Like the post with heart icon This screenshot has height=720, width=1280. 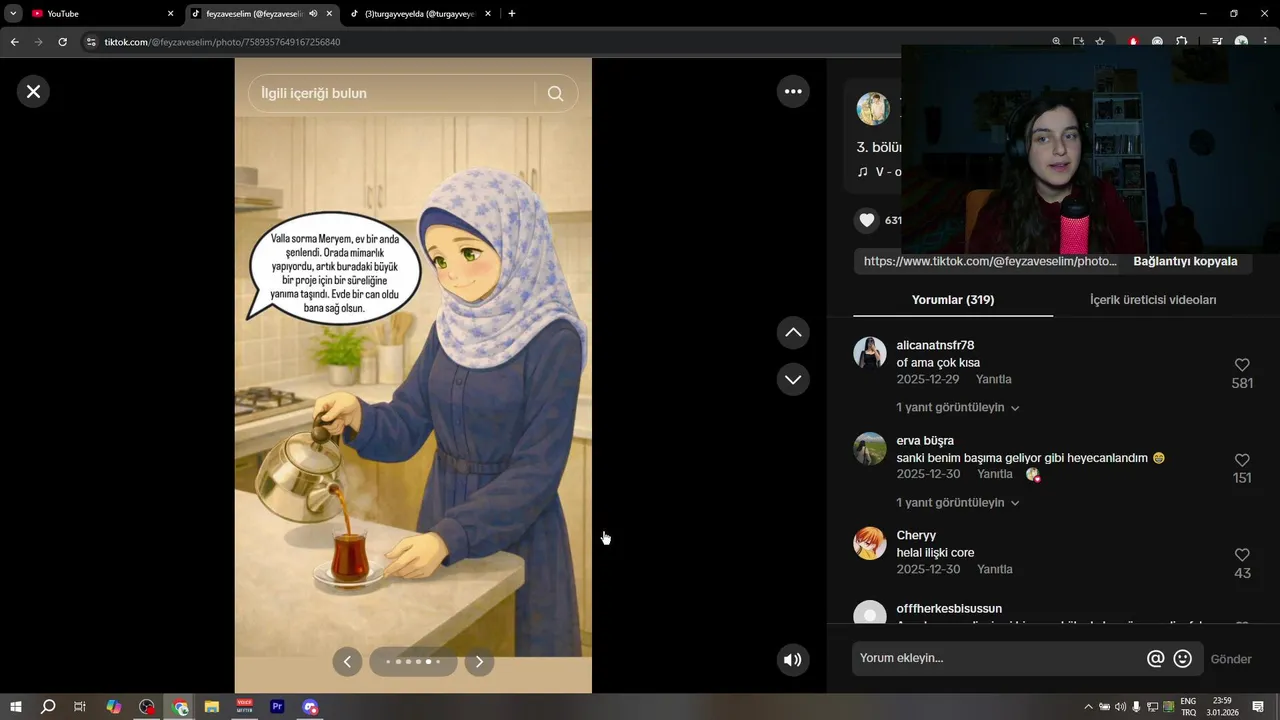867,220
